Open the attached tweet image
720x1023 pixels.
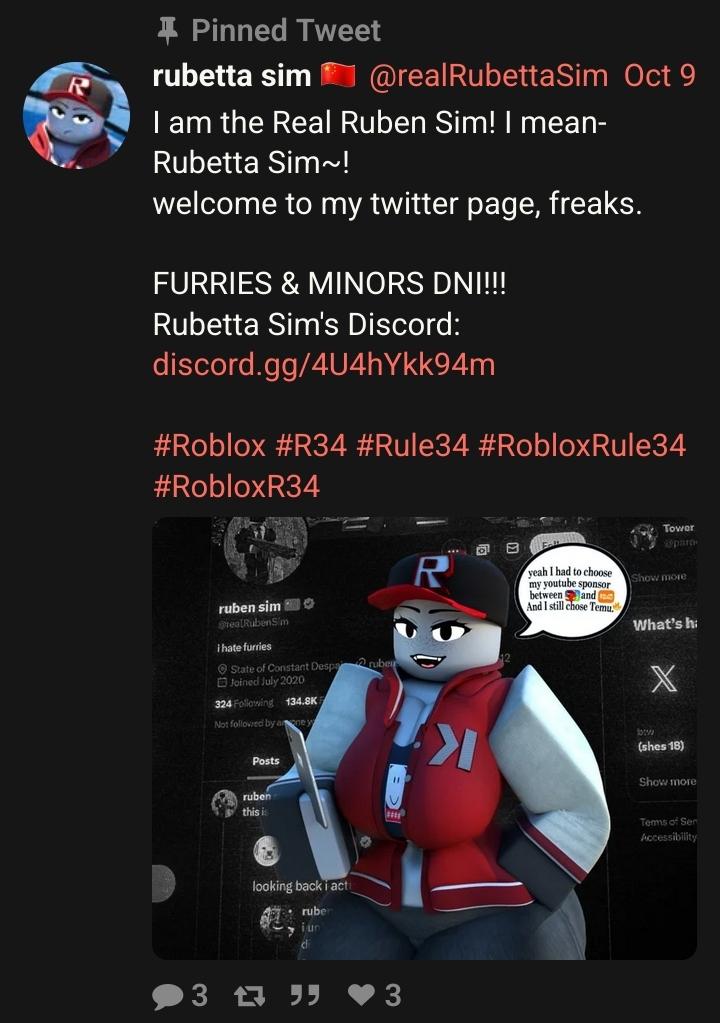(x=425, y=738)
